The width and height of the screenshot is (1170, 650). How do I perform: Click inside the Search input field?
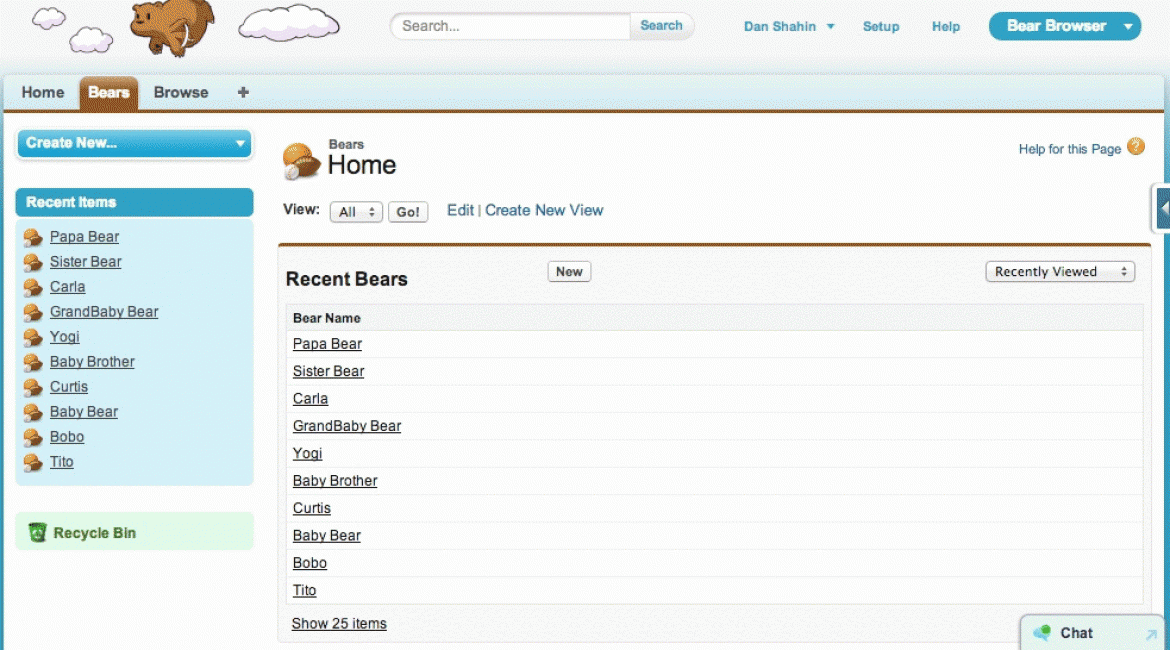pos(511,26)
